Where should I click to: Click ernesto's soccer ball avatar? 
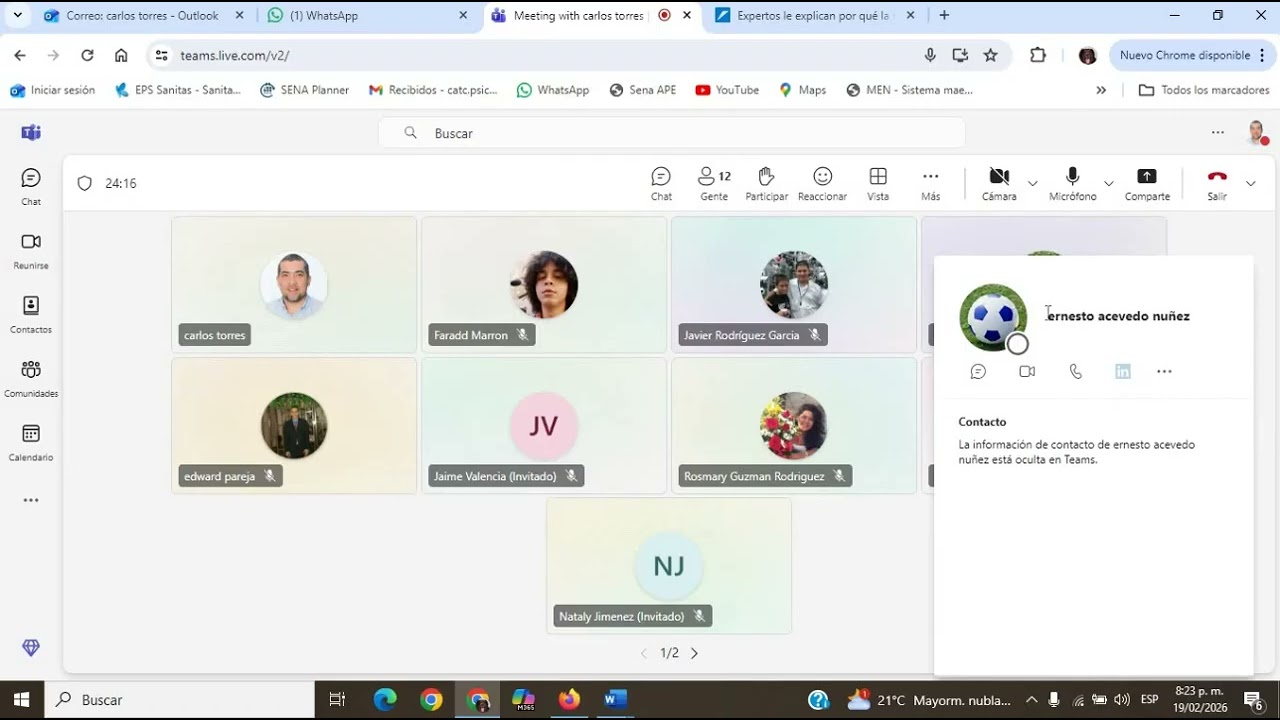[x=993, y=318]
